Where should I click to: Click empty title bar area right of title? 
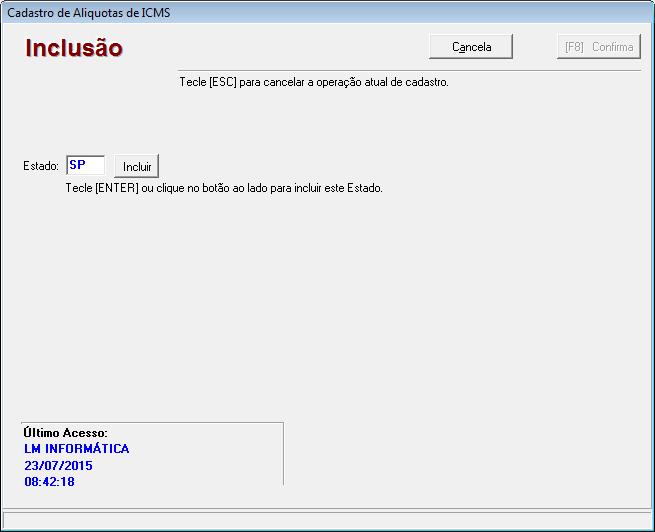click(x=400, y=12)
